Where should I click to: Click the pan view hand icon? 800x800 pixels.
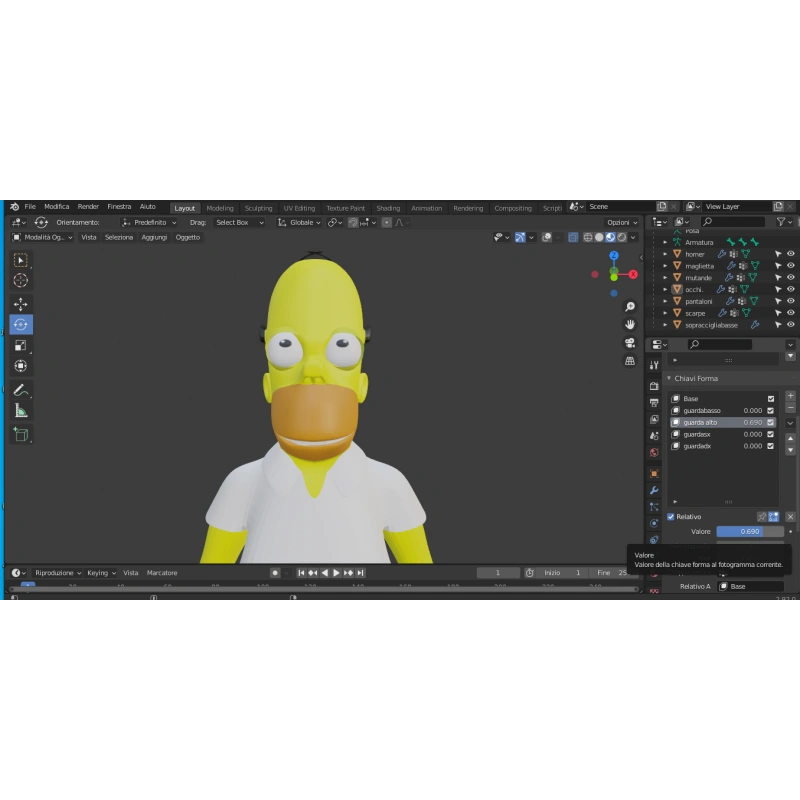click(630, 324)
